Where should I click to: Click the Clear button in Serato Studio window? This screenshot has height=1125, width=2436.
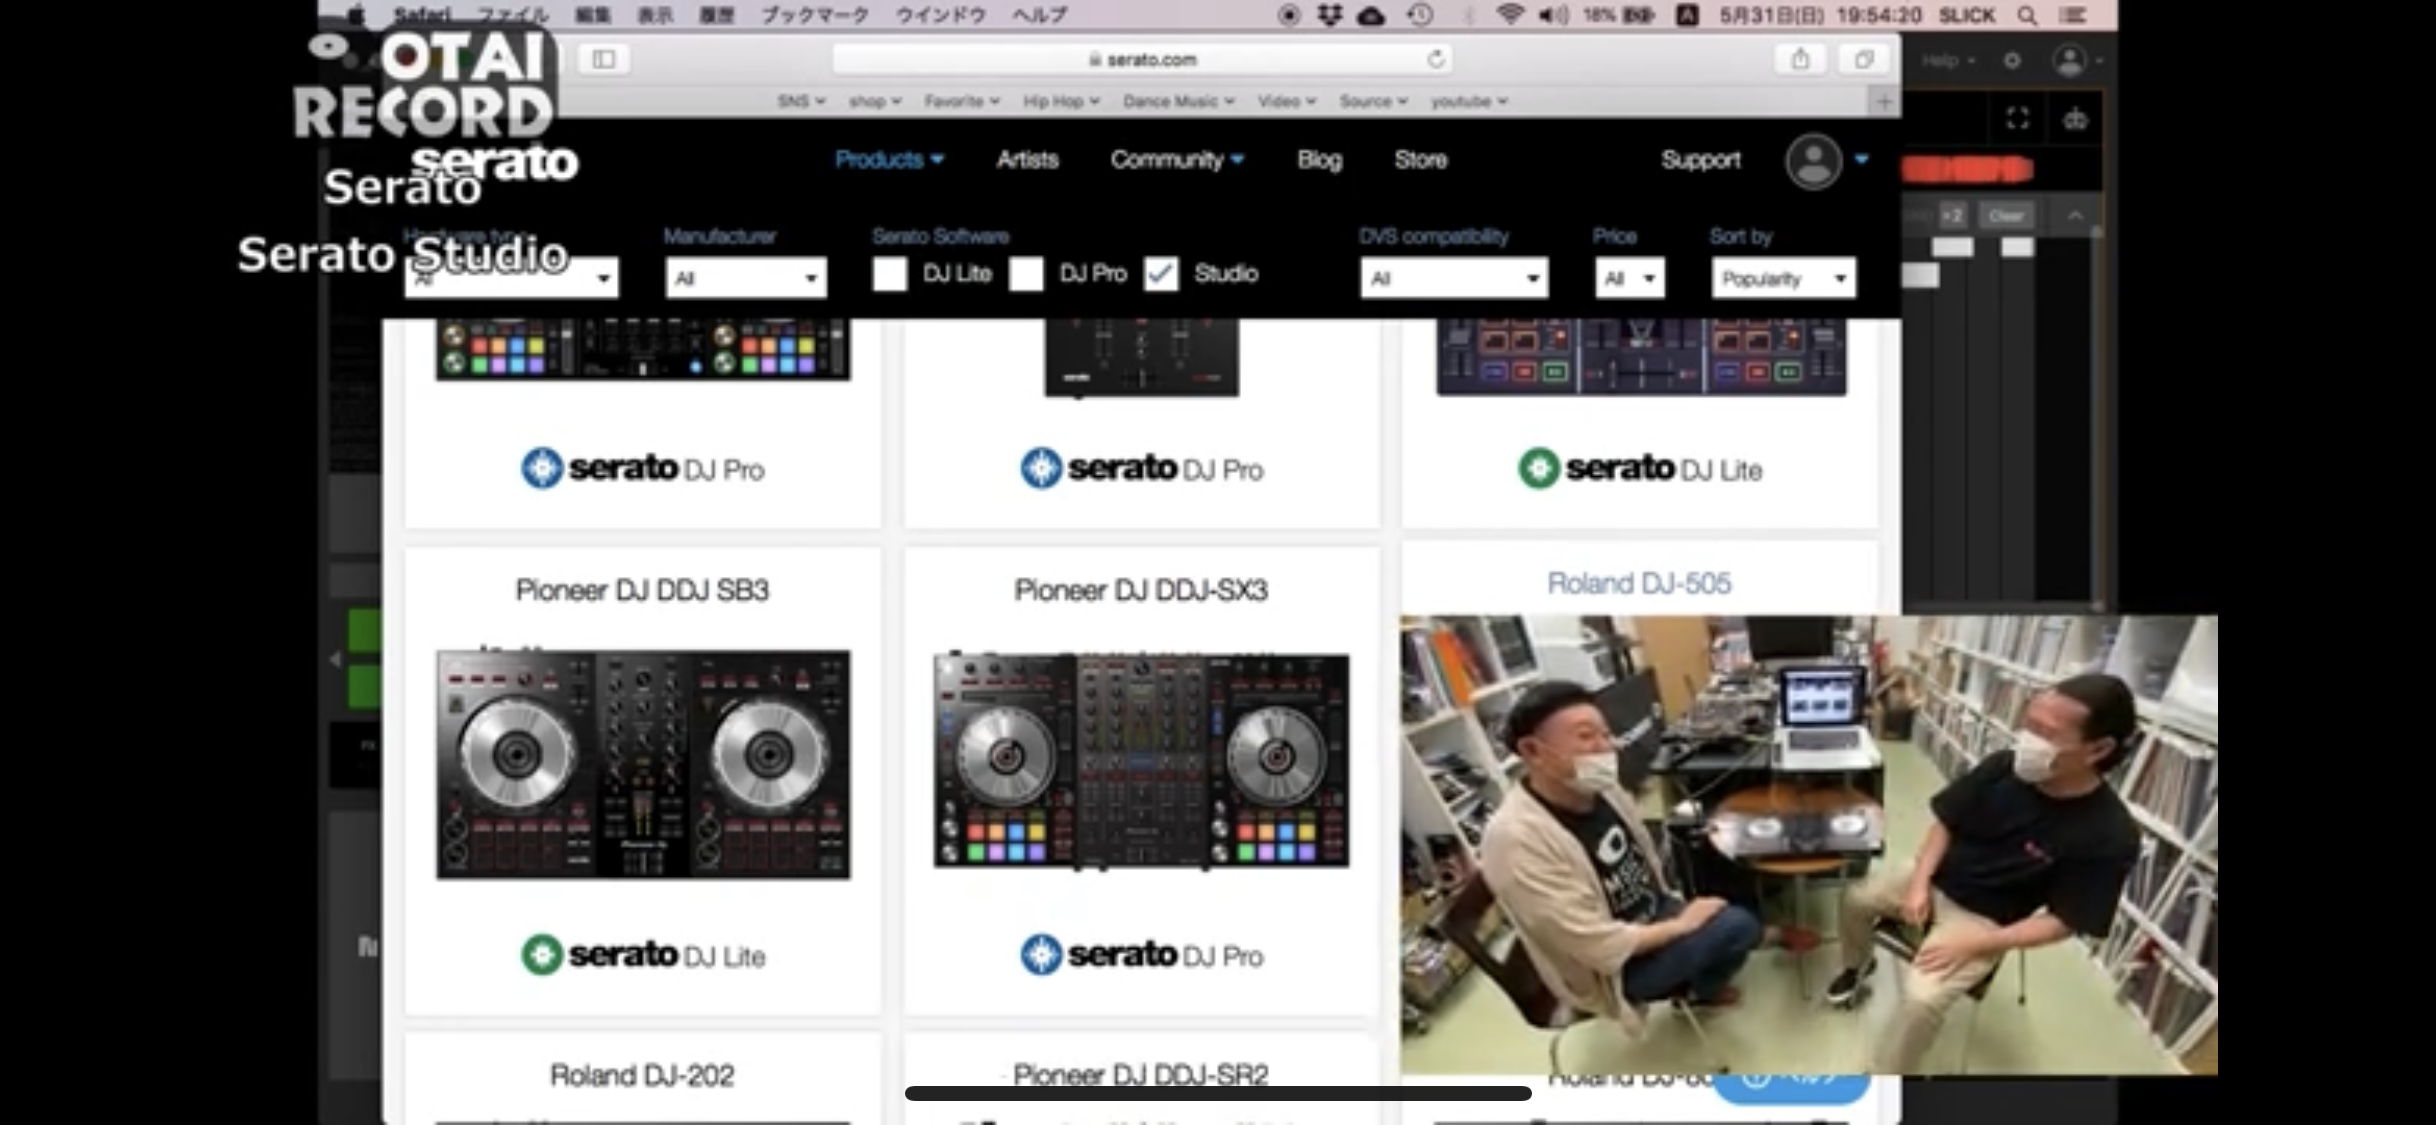tap(2006, 216)
